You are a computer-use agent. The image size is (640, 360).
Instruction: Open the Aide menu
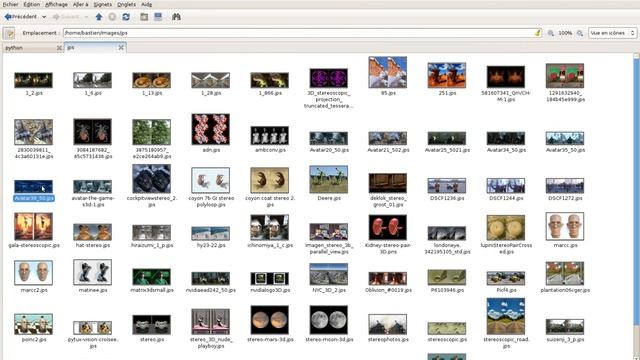click(147, 4)
